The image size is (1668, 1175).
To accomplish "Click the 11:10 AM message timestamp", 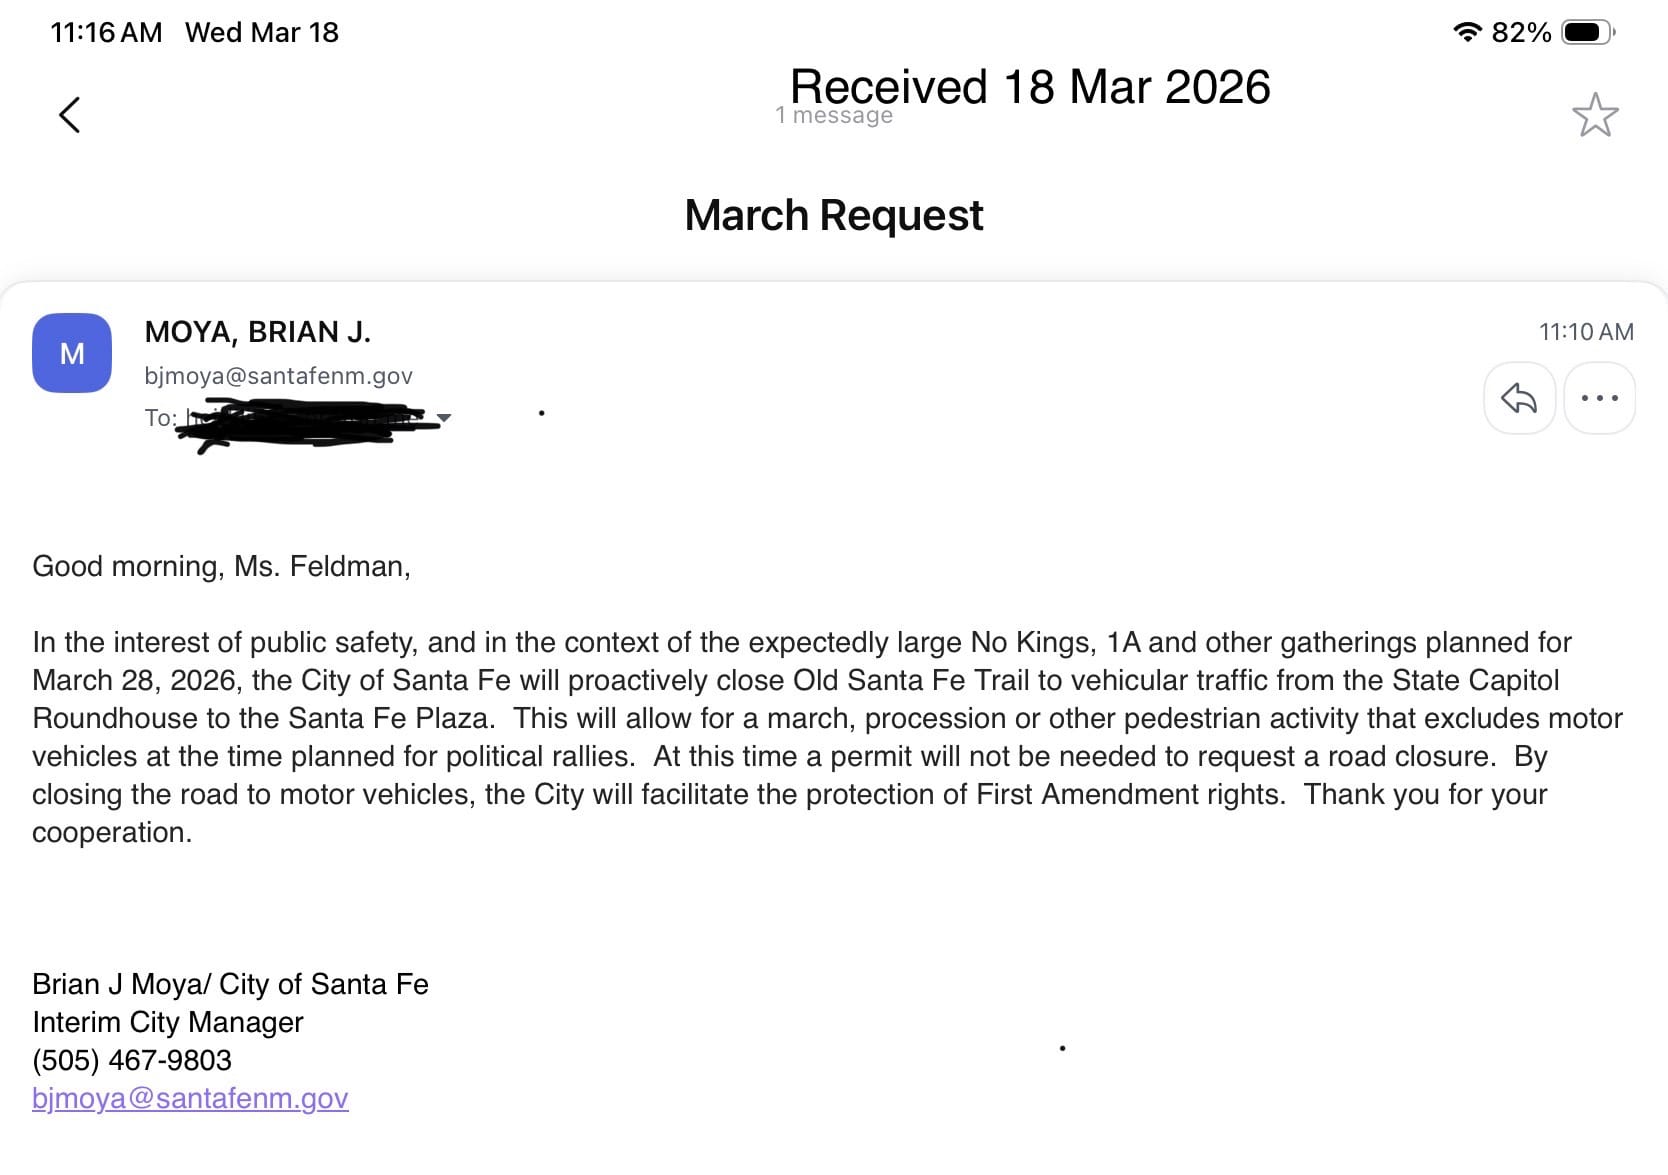I will pos(1585,332).
